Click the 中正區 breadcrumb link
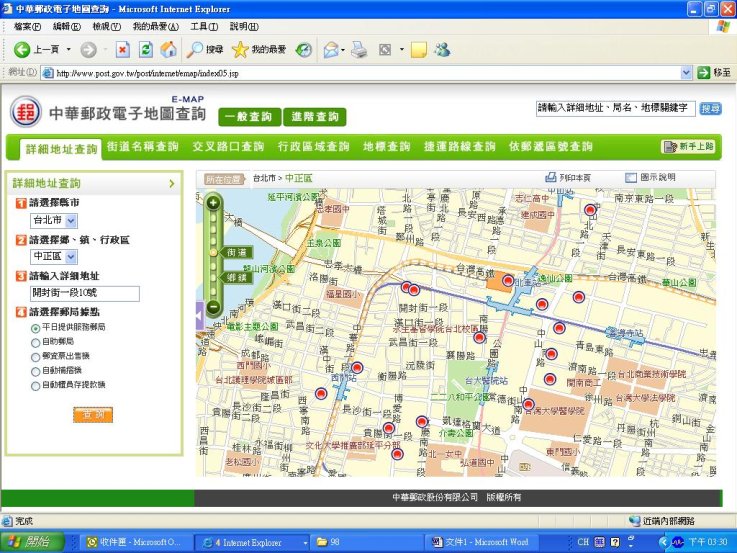Image resolution: width=737 pixels, height=553 pixels. [298, 178]
